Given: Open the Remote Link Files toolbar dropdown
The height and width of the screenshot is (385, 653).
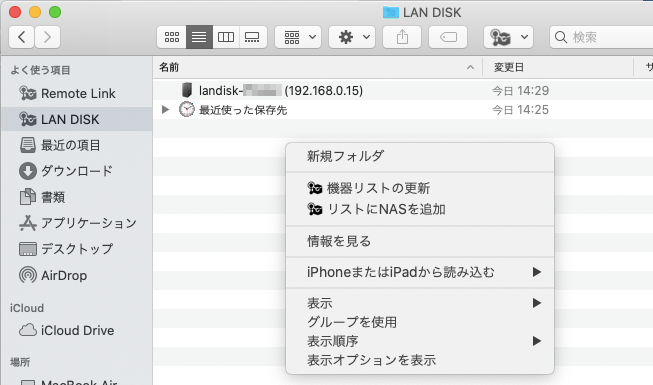Looking at the screenshot, I should pos(508,37).
